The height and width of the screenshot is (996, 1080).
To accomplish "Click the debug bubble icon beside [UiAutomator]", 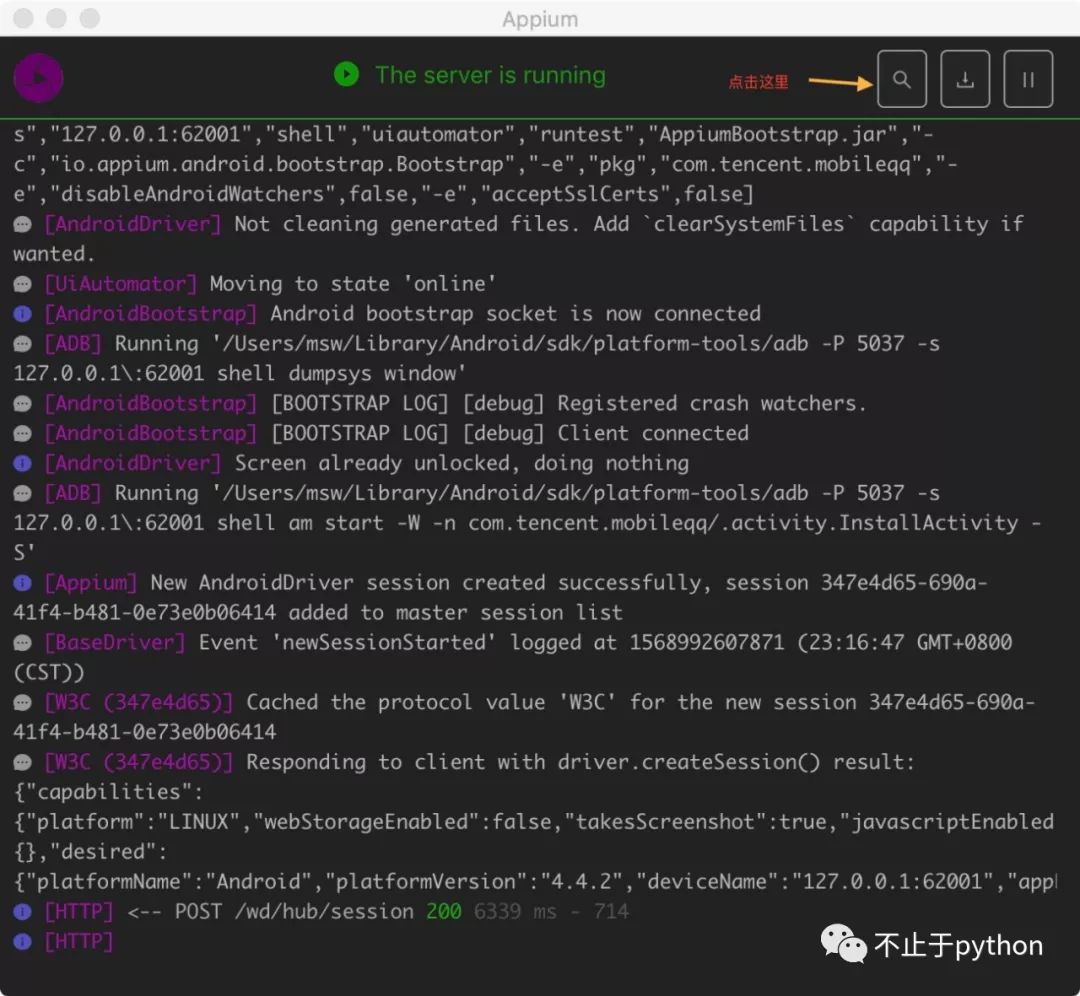I will pyautogui.click(x=22, y=284).
